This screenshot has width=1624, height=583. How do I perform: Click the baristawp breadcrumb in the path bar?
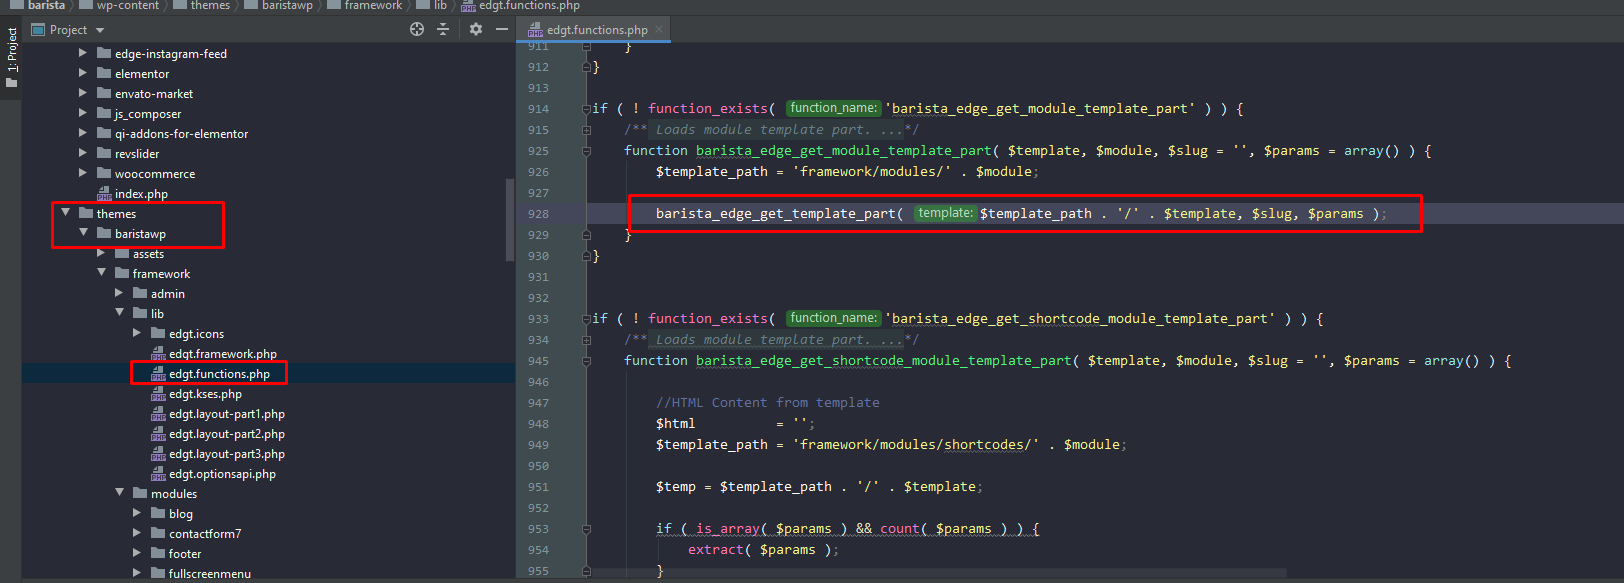click(x=287, y=6)
